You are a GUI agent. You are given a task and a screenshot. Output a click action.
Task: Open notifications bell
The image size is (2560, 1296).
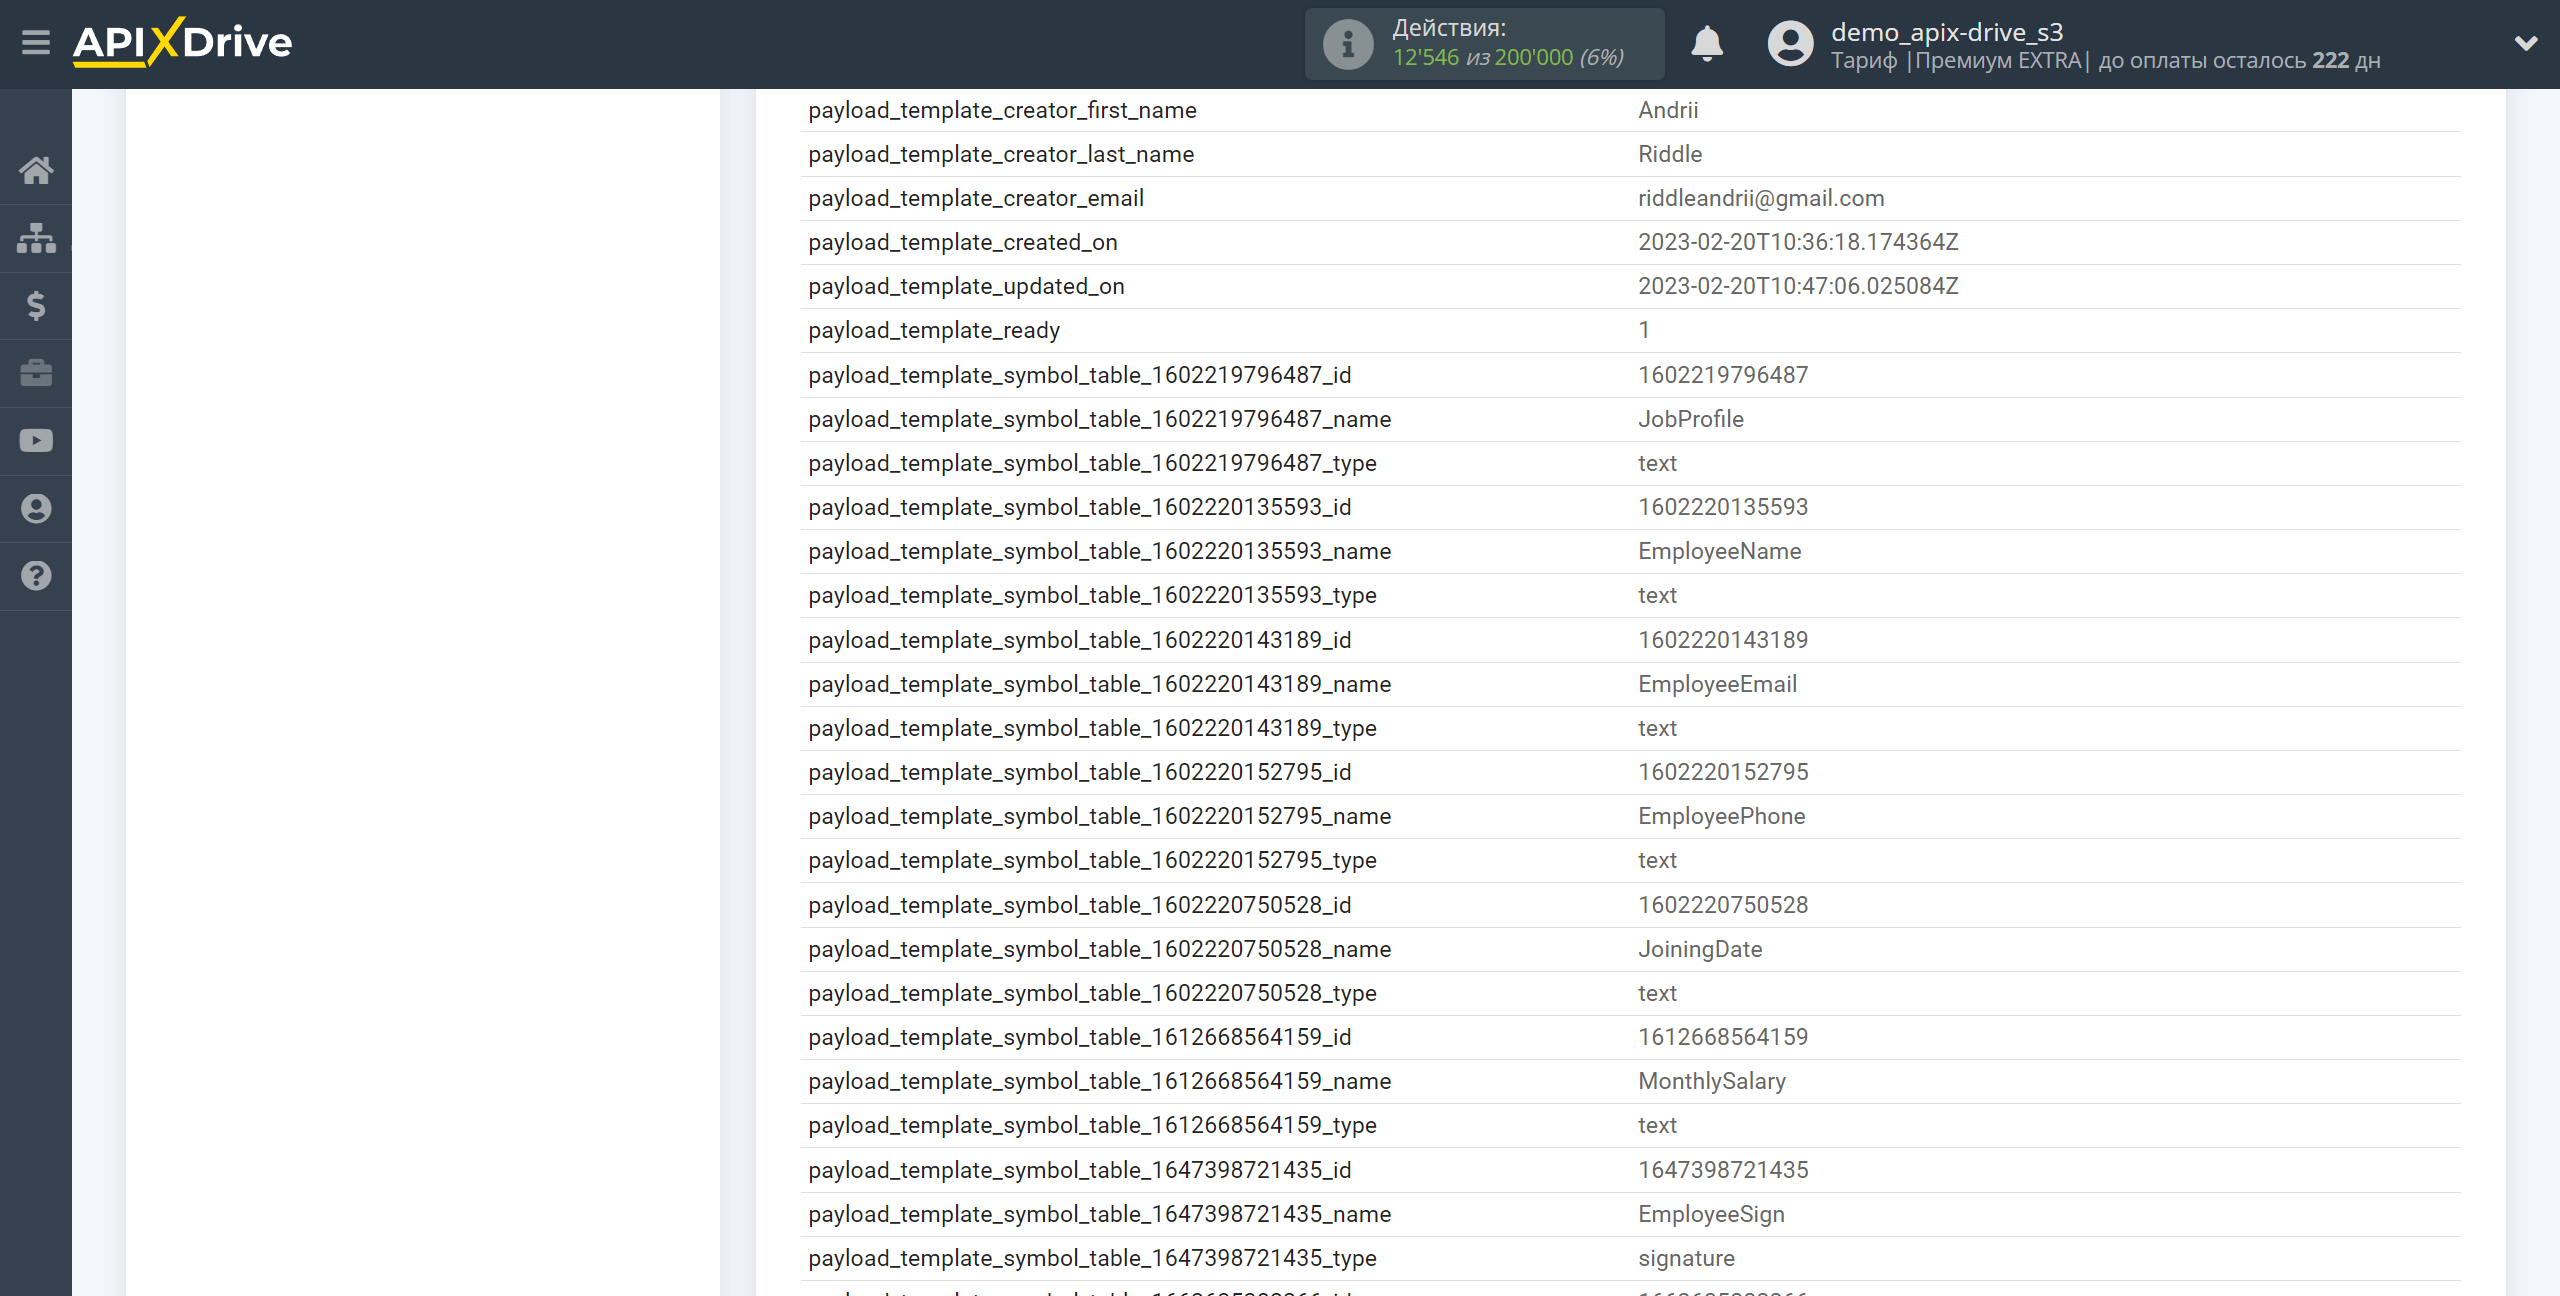pos(1707,44)
